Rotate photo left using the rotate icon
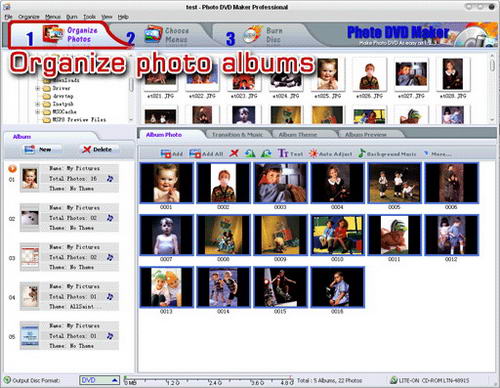 [x=250, y=153]
